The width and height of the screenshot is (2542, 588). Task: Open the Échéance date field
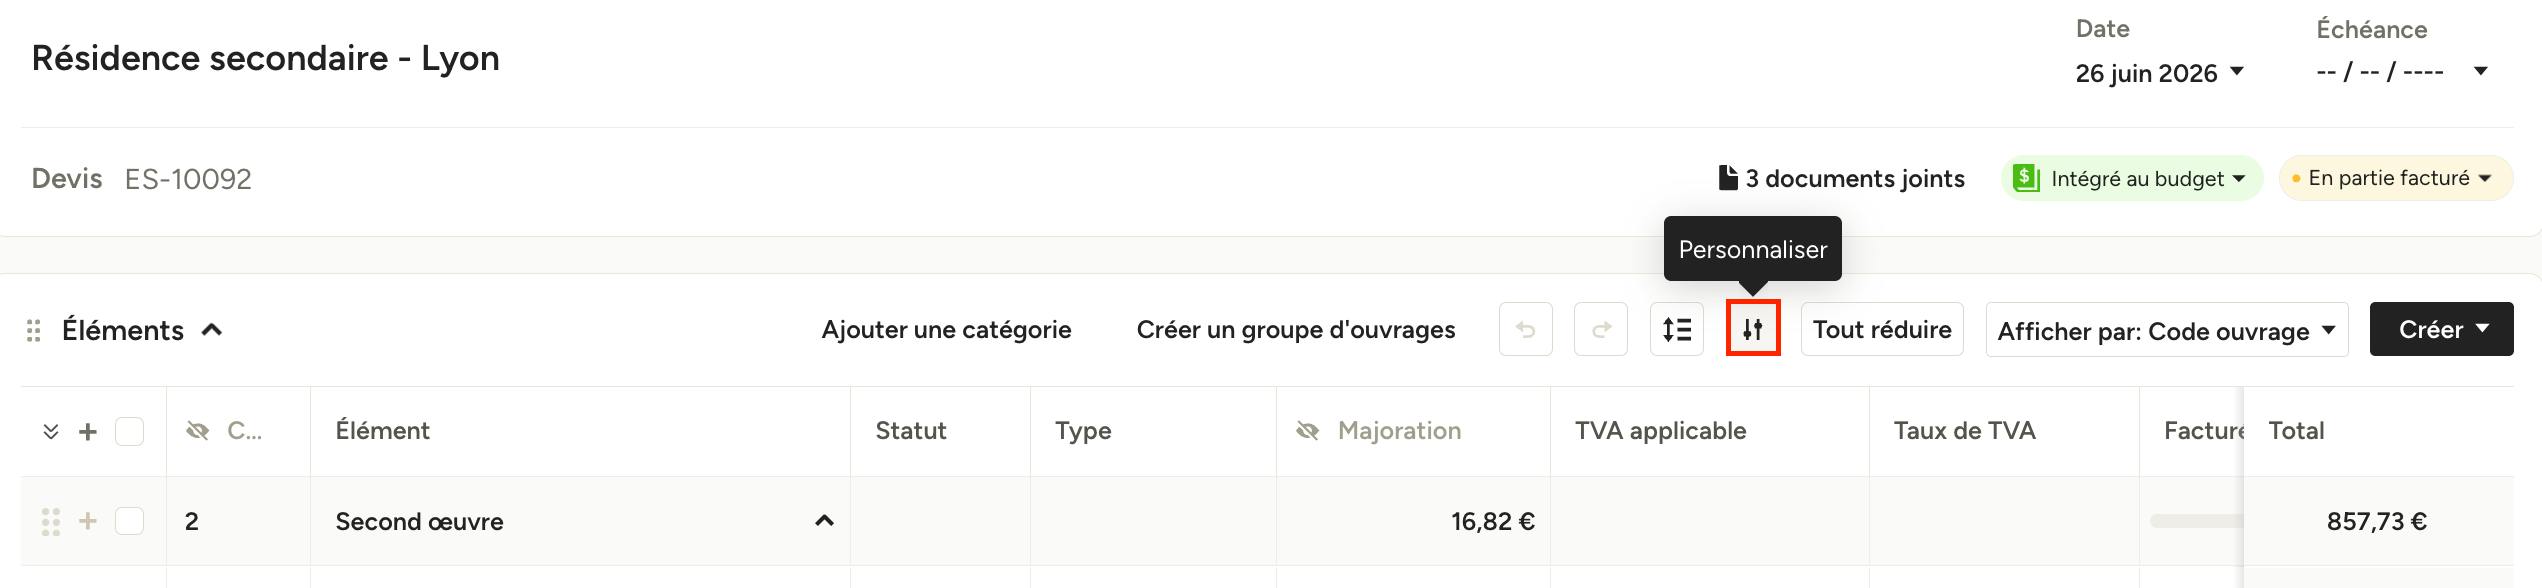point(2402,71)
